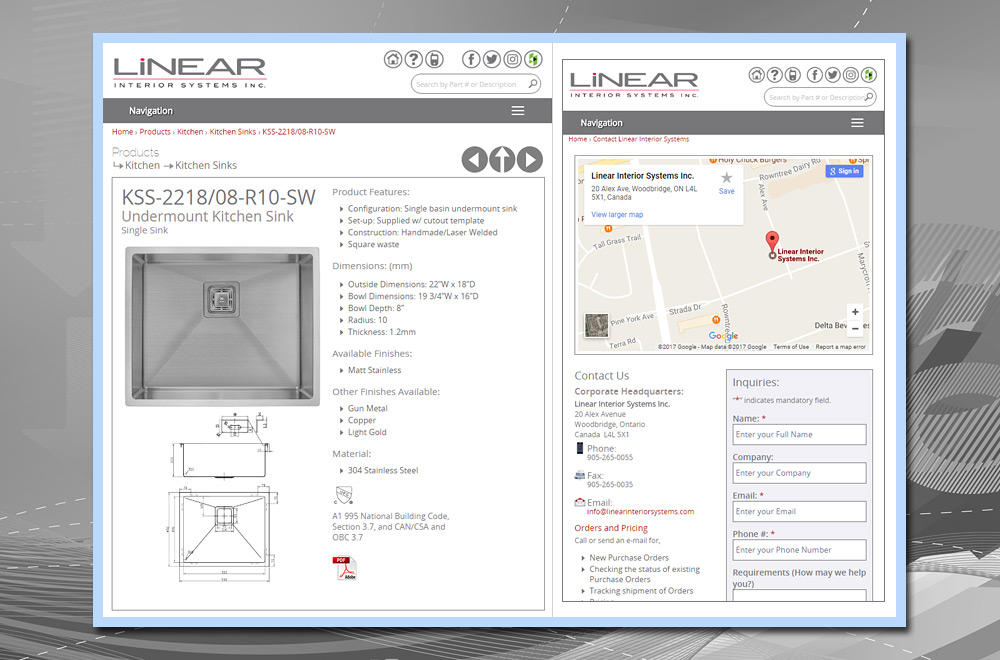
Task: Open the green Houzz icon on the contact page
Action: pos(869,75)
